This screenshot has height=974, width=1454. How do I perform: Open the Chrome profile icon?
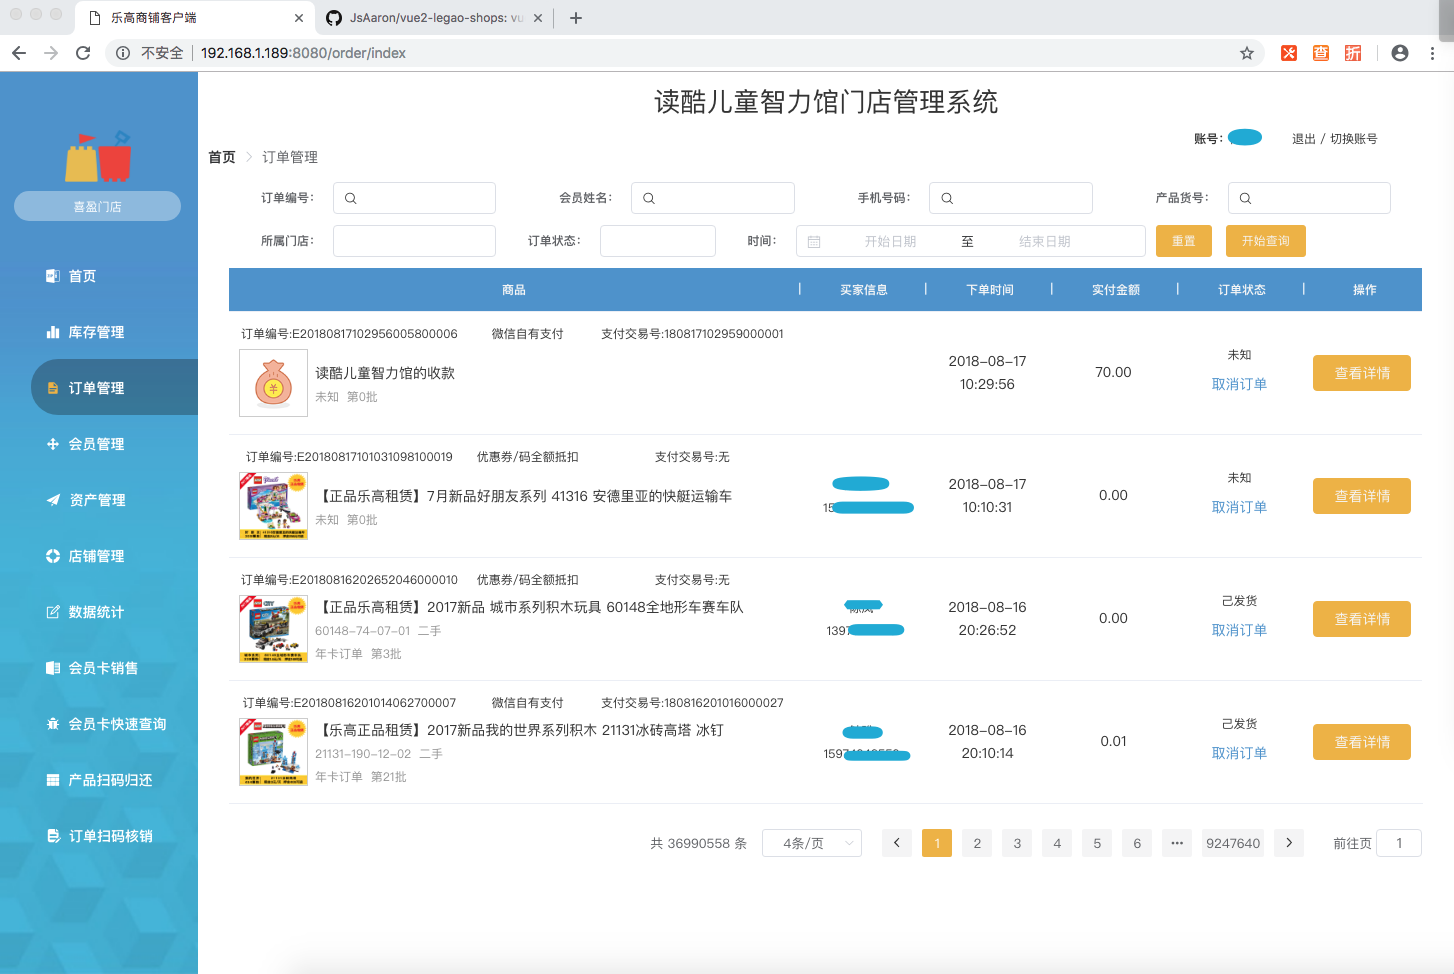(1400, 53)
